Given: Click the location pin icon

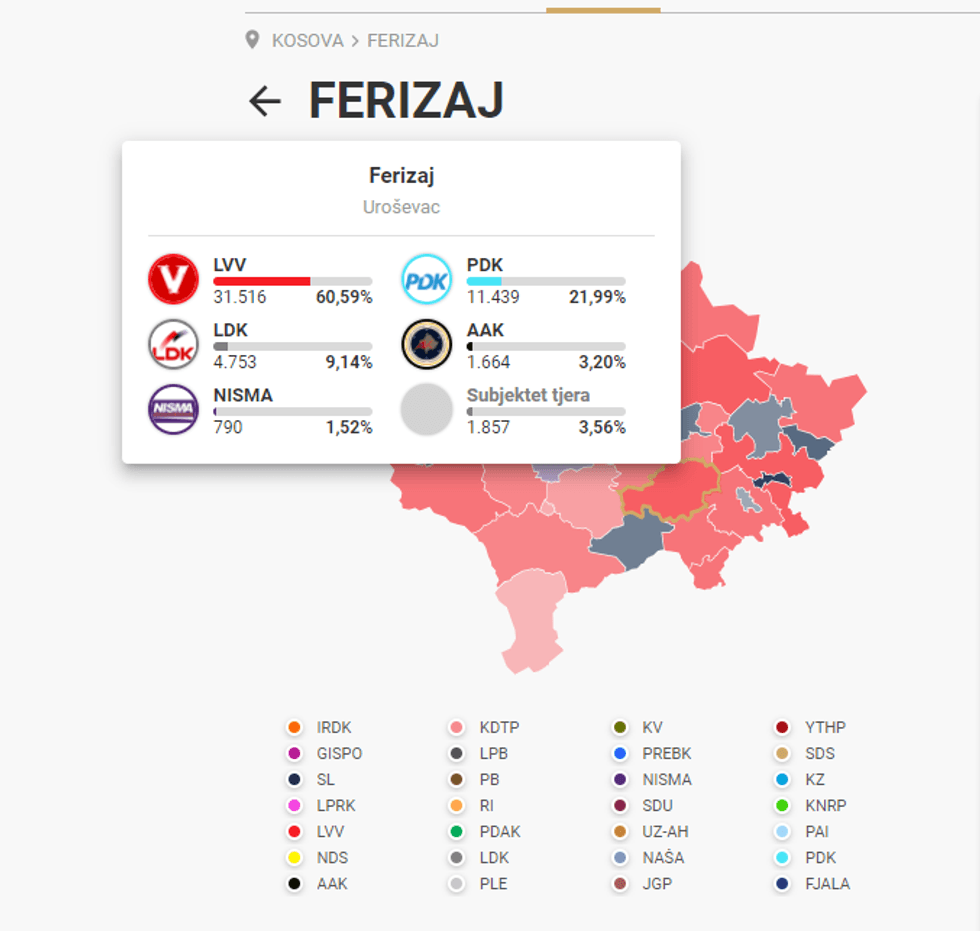Looking at the screenshot, I should pyautogui.click(x=253, y=41).
